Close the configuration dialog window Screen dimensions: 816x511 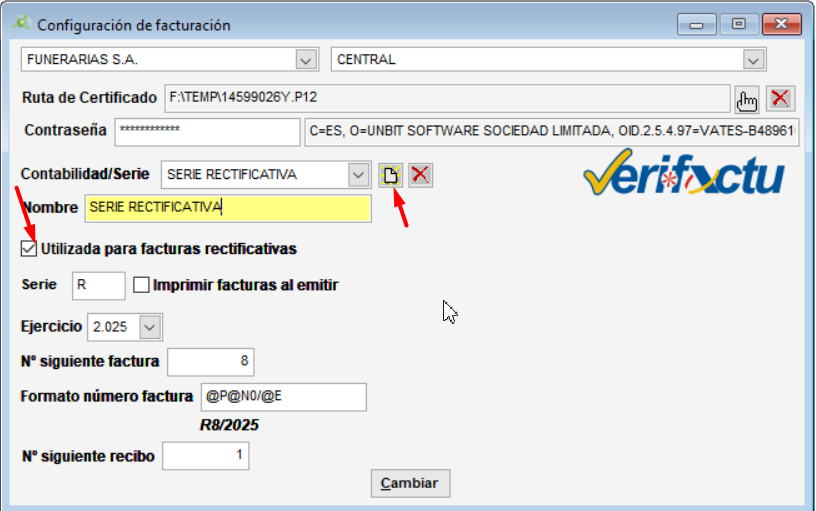[x=782, y=24]
